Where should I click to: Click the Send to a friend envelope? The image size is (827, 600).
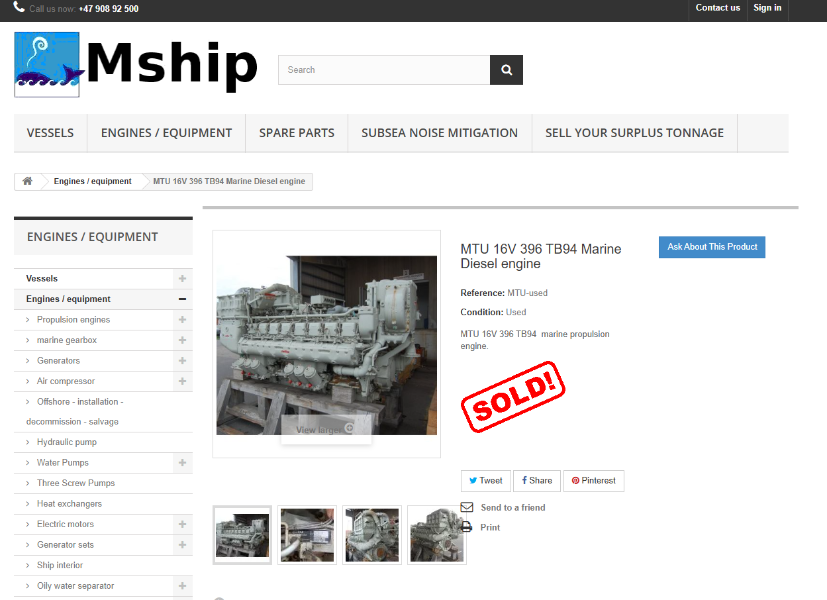coord(467,507)
